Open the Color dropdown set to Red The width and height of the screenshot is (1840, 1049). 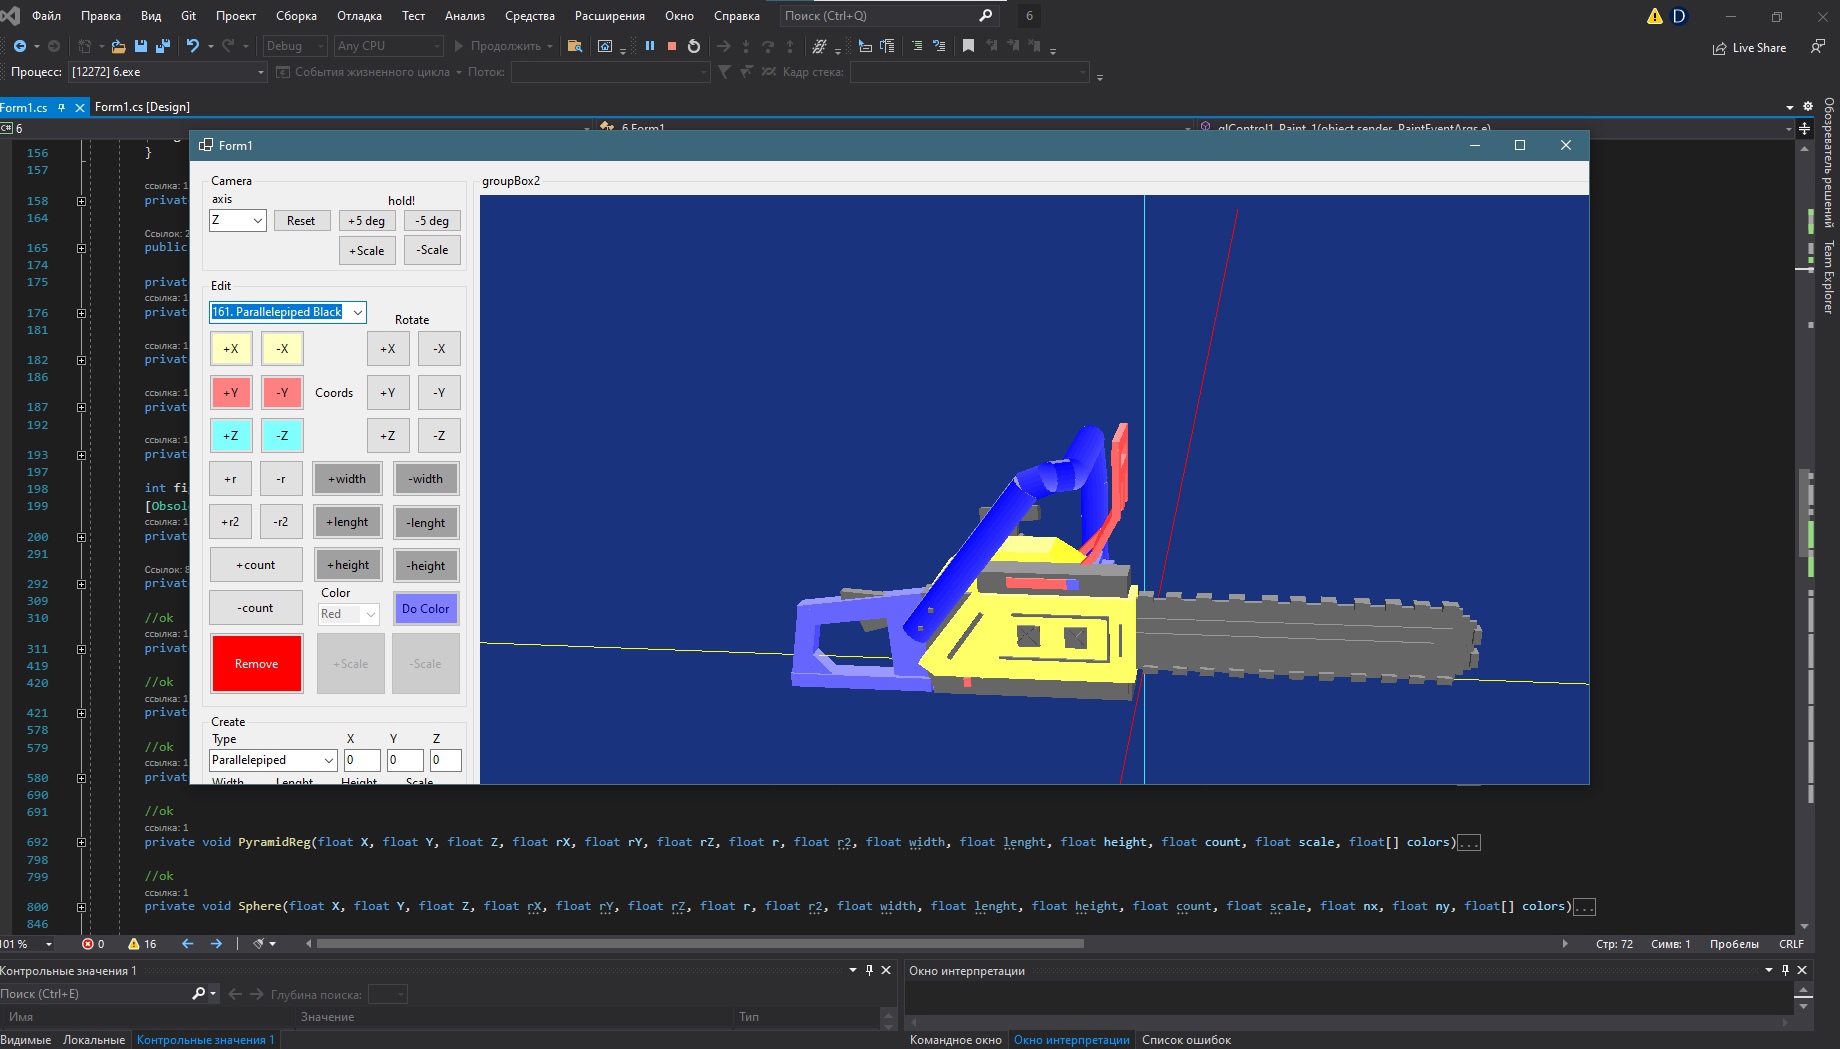[348, 614]
